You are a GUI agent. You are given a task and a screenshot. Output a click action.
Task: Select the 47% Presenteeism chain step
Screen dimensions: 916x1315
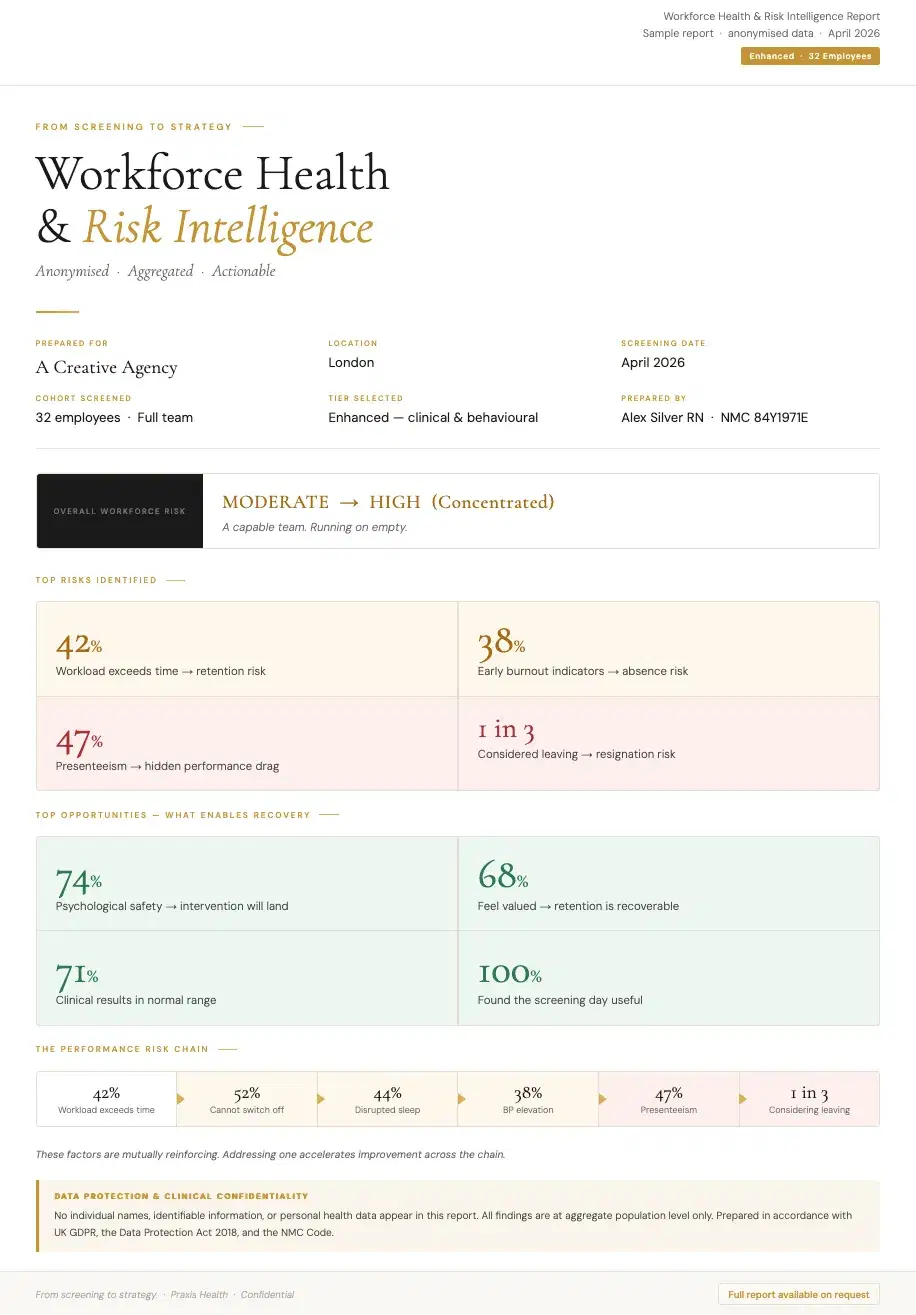click(x=669, y=1100)
